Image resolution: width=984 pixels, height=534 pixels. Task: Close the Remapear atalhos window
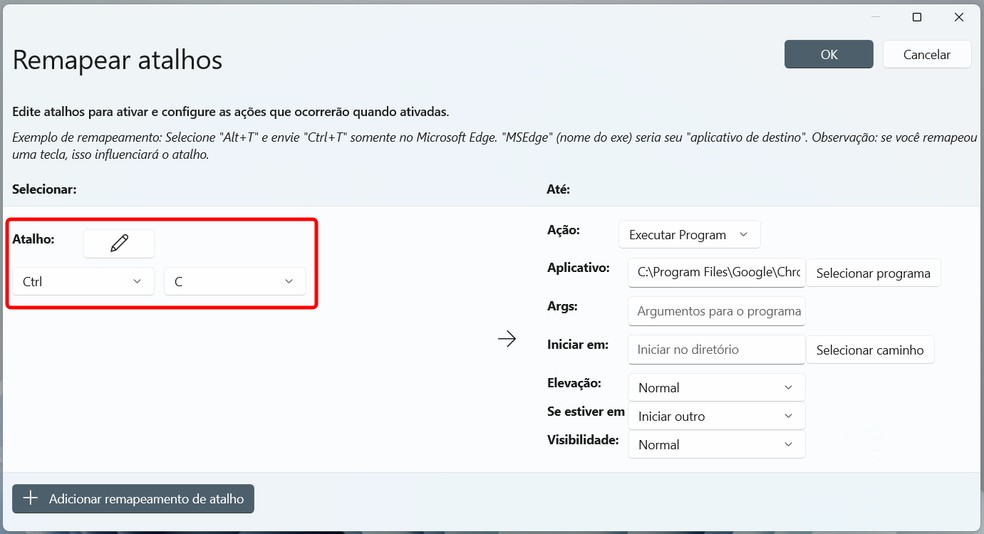tap(959, 17)
